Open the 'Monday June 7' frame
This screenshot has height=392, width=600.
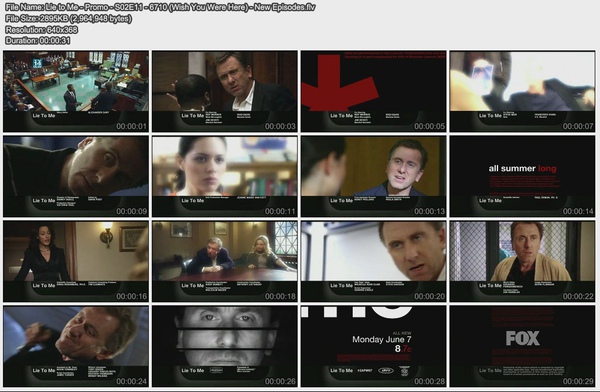click(x=373, y=346)
